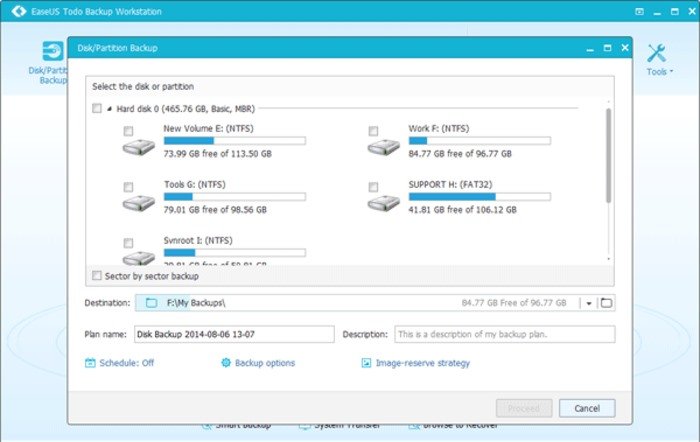The width and height of the screenshot is (700, 442).
Task: Click "79.01 GB free of 98.56 GB" text
Action: (x=215, y=209)
